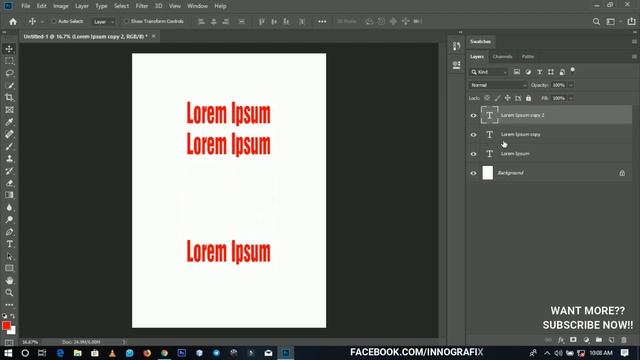Open the Properties panel icon
The width and height of the screenshot is (640, 360).
456,65
